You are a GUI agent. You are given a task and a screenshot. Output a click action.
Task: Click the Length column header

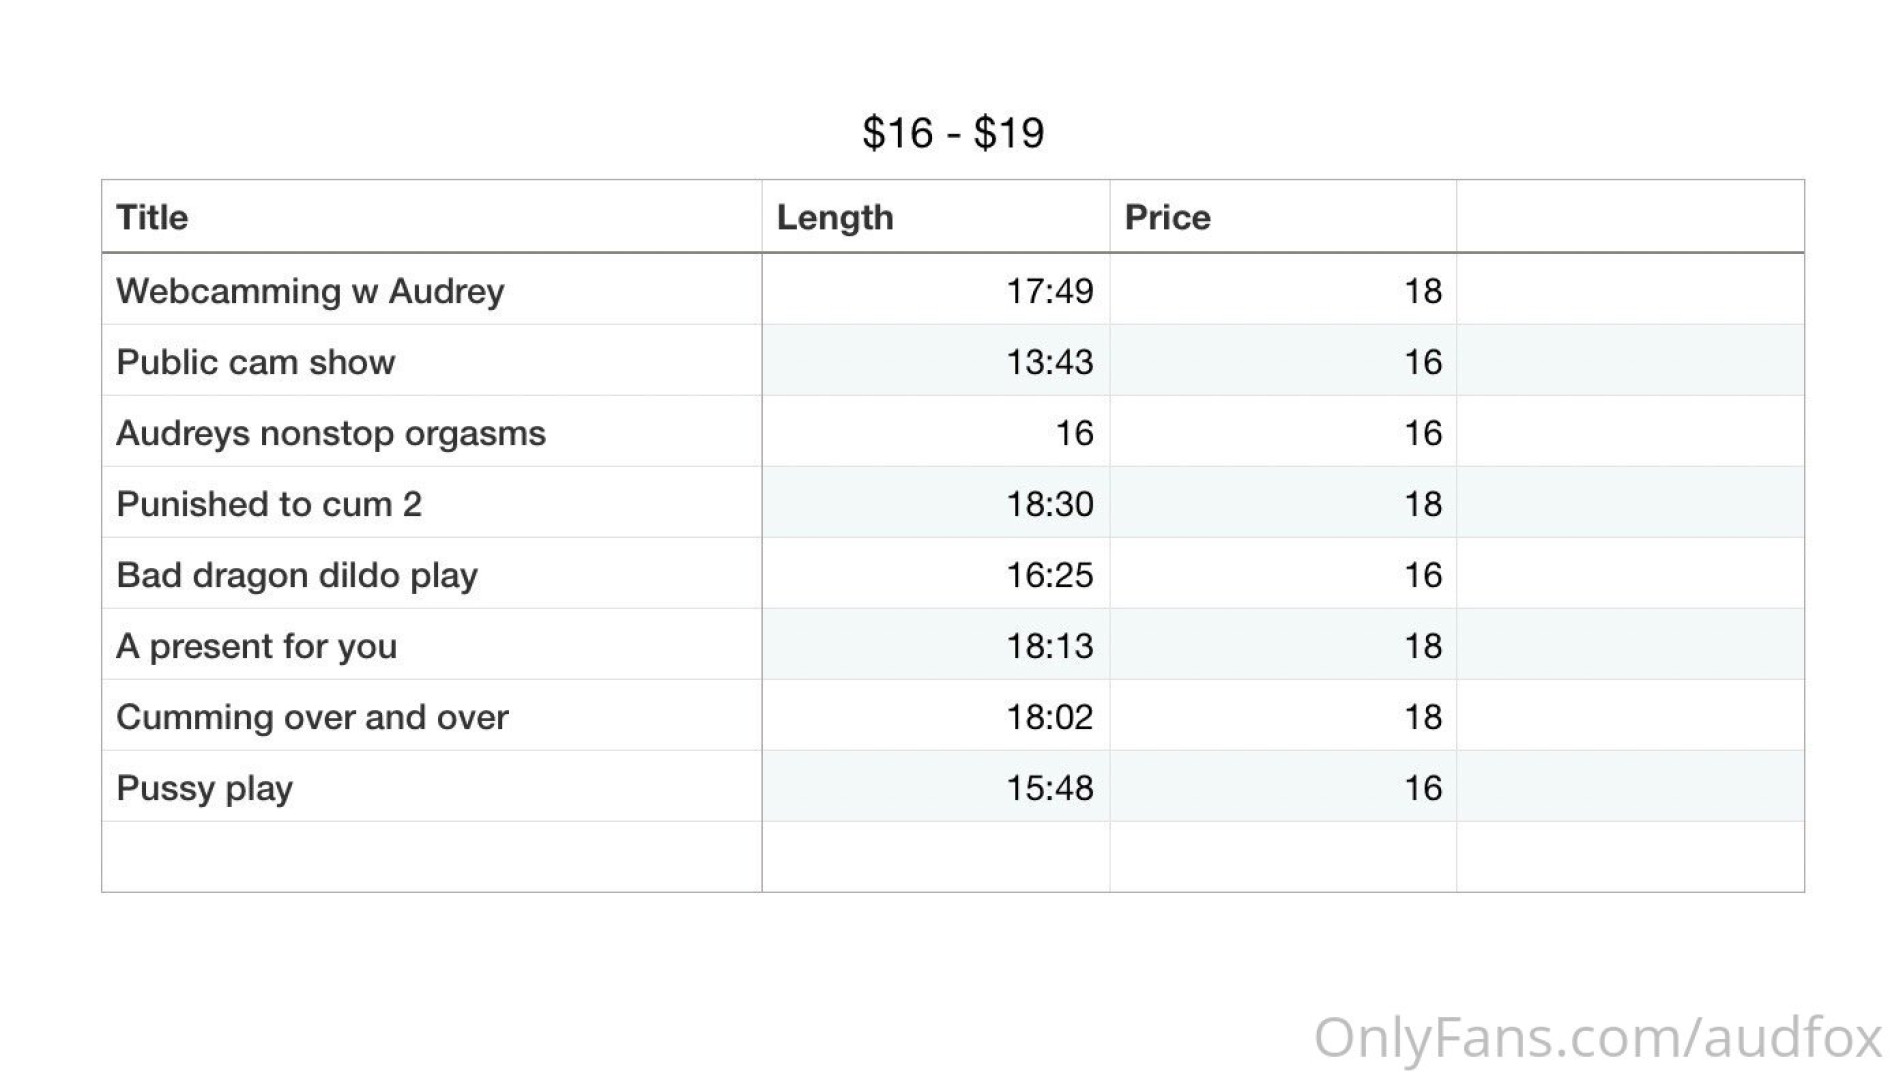pos(834,217)
